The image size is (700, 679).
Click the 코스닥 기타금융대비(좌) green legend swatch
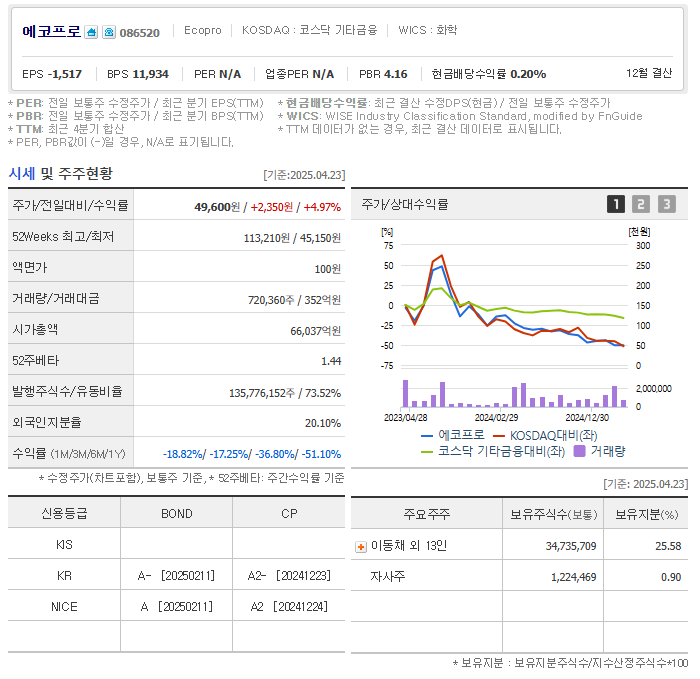427,452
